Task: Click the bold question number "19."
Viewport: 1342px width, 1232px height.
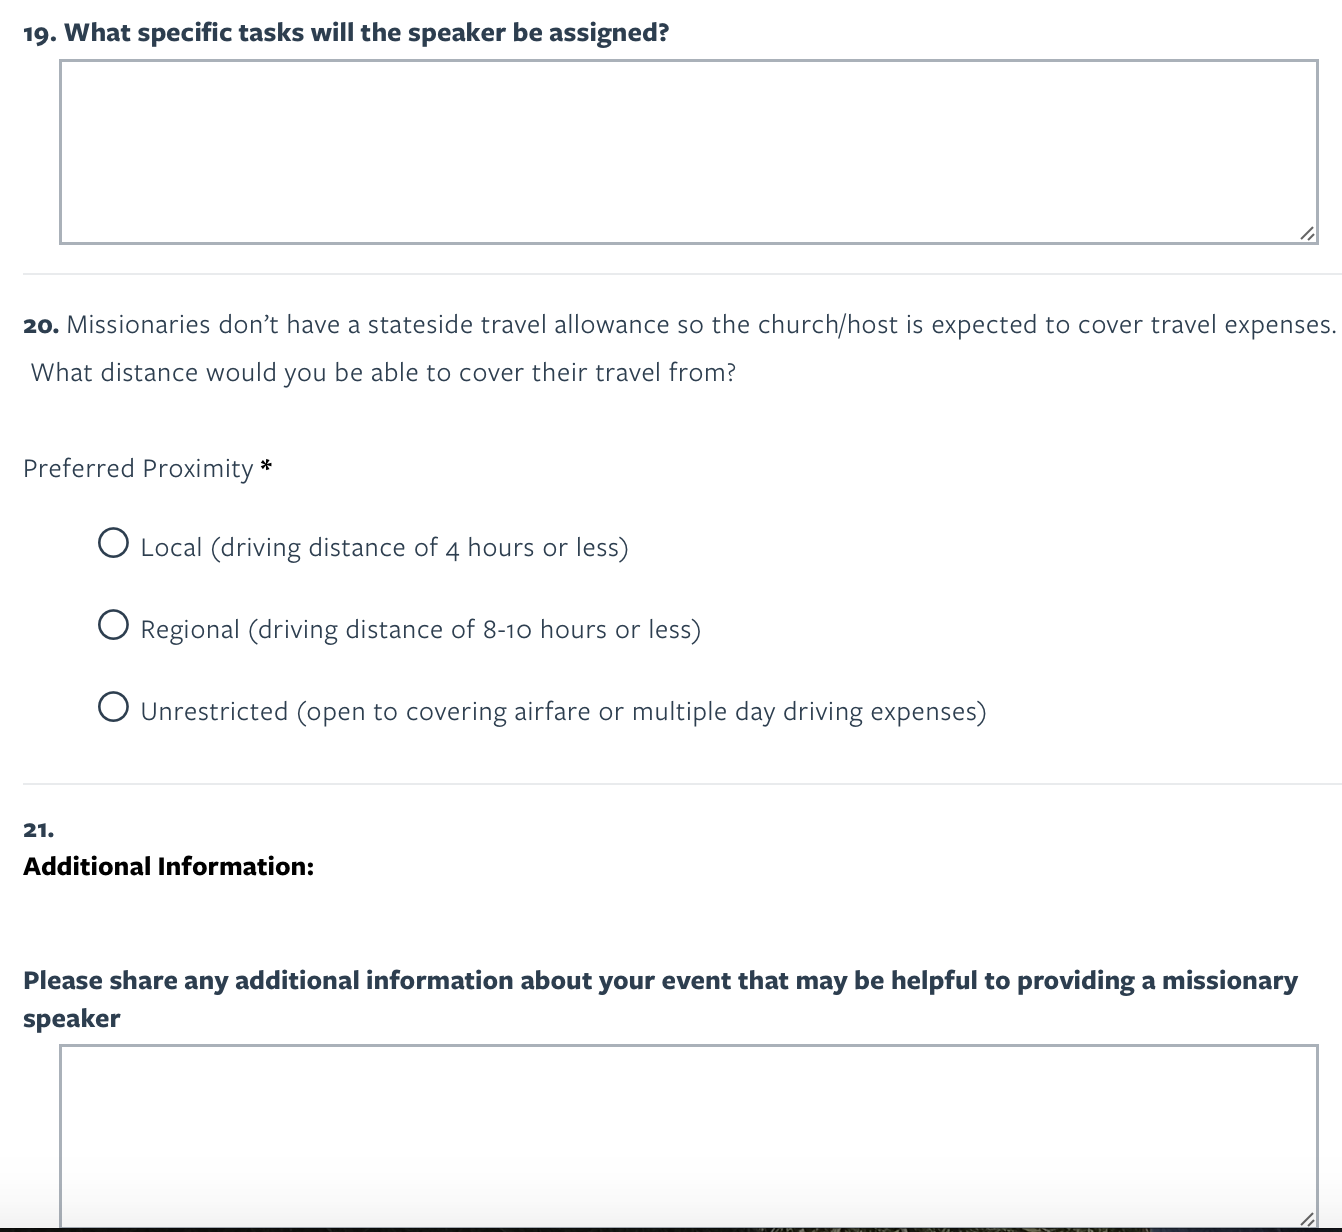Action: click(39, 34)
